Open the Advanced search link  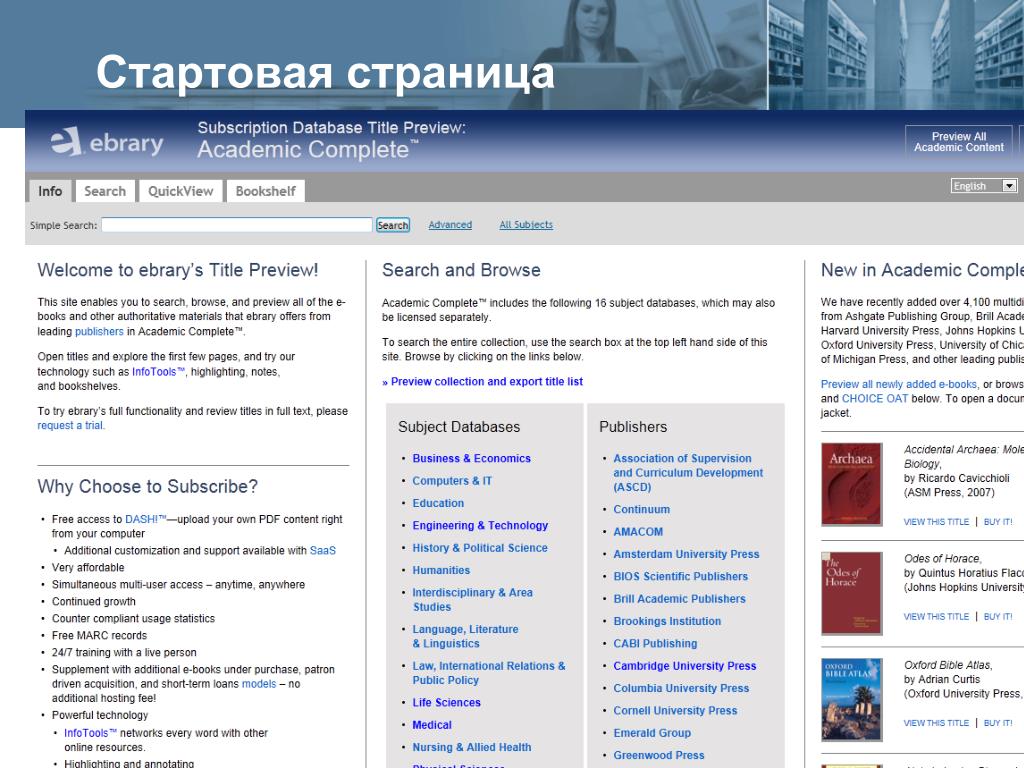450,225
